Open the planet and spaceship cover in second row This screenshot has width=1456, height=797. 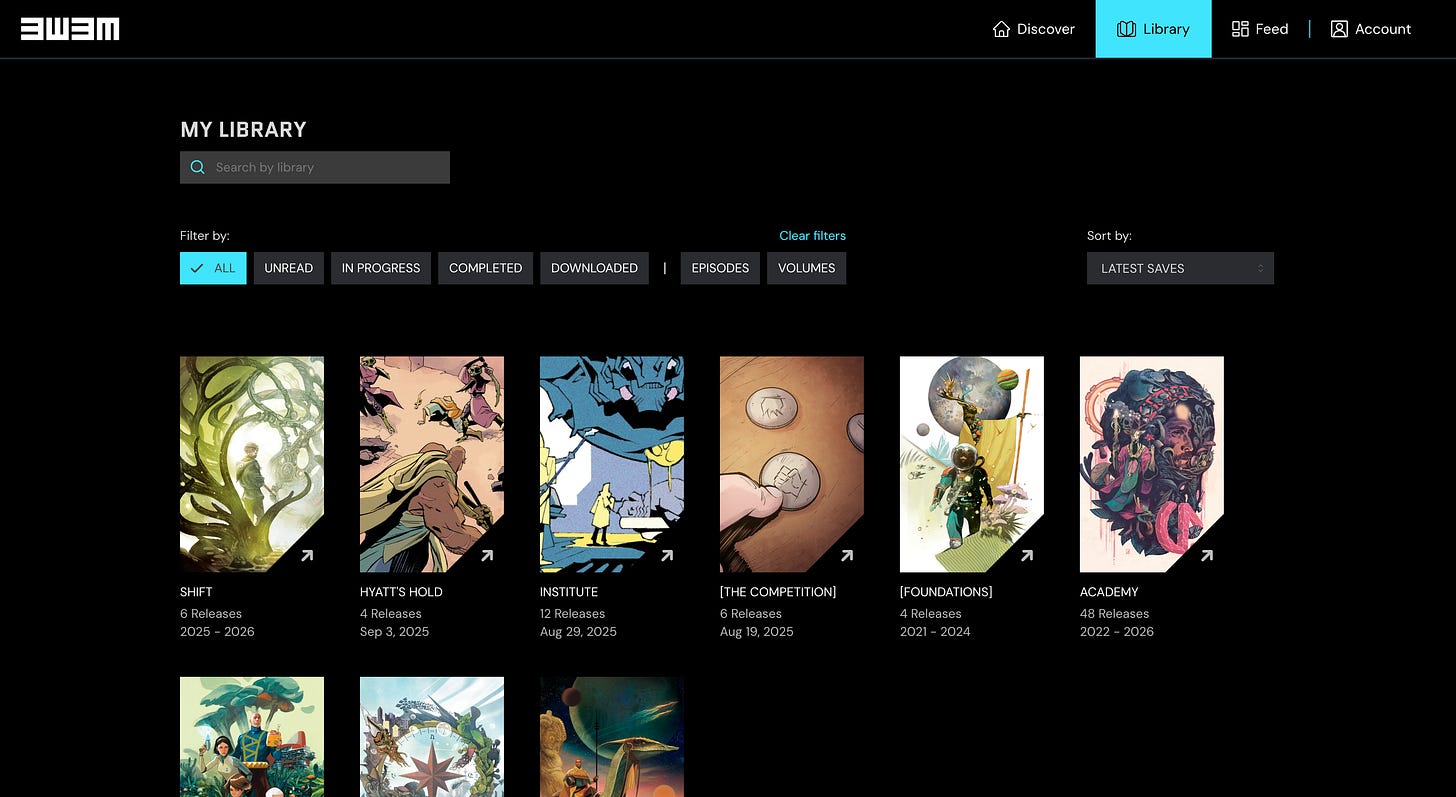[x=612, y=737]
